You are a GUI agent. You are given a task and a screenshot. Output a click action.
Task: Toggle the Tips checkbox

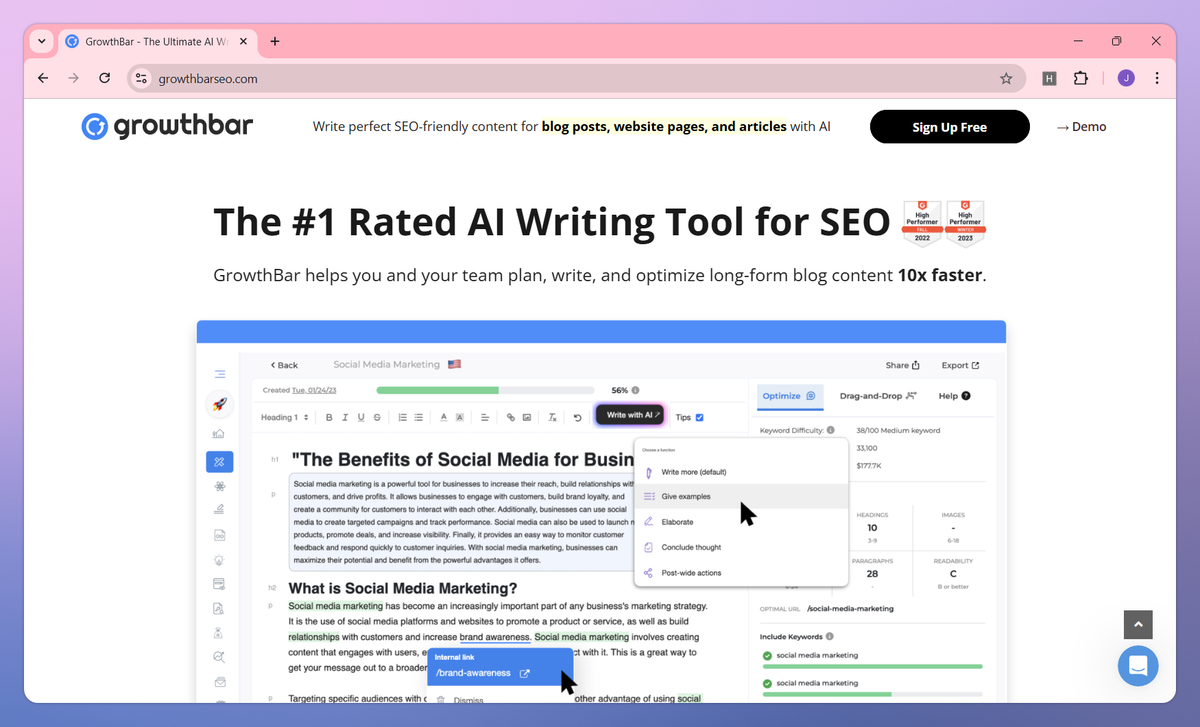[x=699, y=417]
